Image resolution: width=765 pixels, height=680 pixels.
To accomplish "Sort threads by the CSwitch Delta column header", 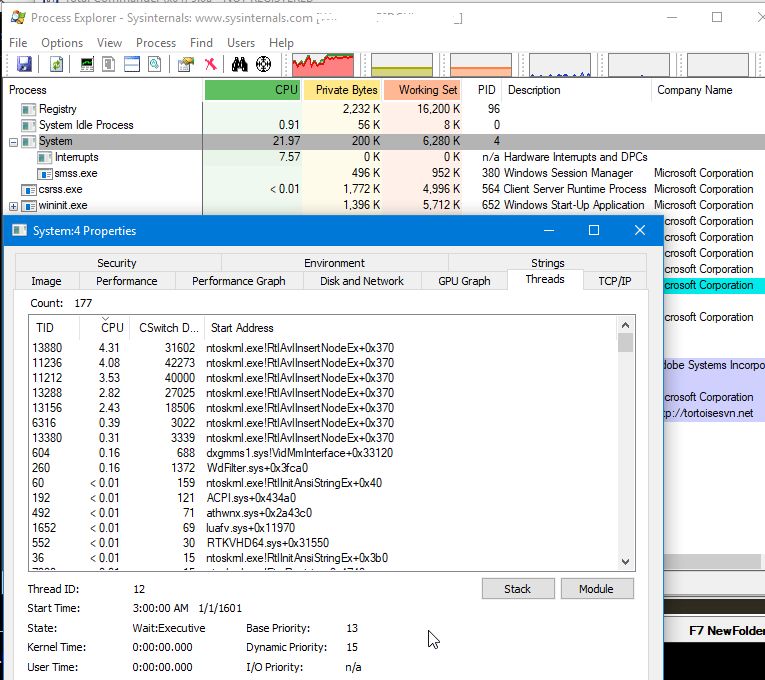I will coord(166,328).
